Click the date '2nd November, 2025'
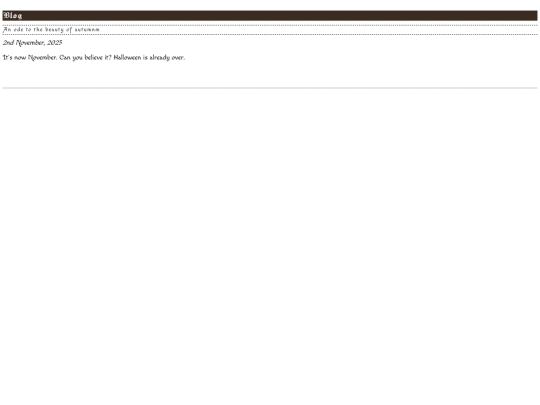 tap(32, 43)
